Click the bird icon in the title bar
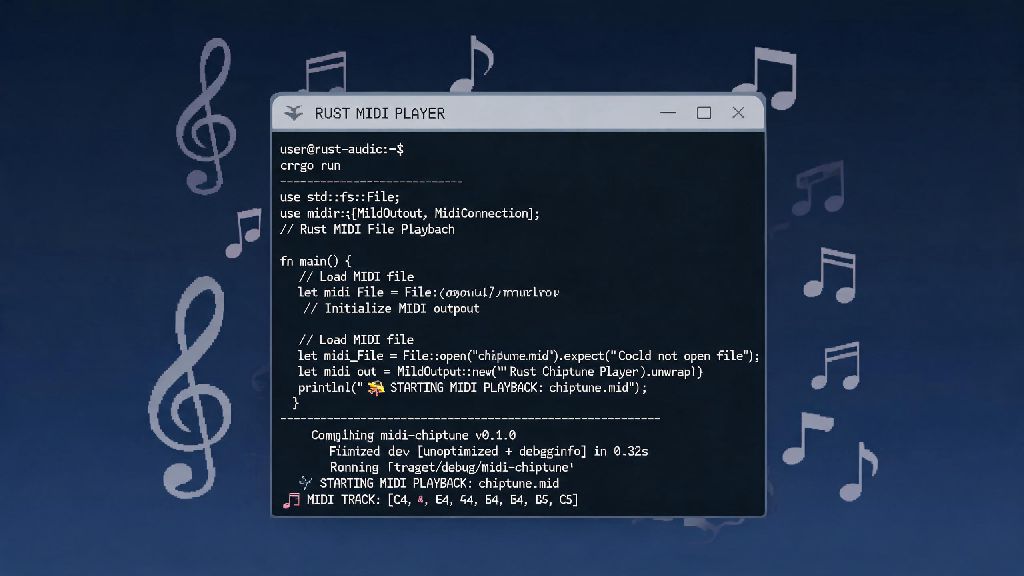The image size is (1024, 576). 293,113
